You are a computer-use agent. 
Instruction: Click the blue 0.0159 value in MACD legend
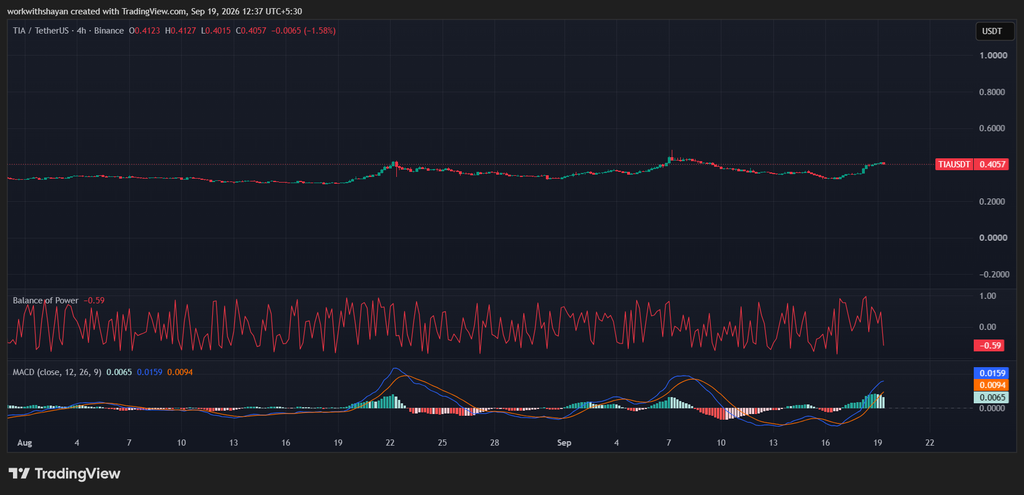pos(150,372)
